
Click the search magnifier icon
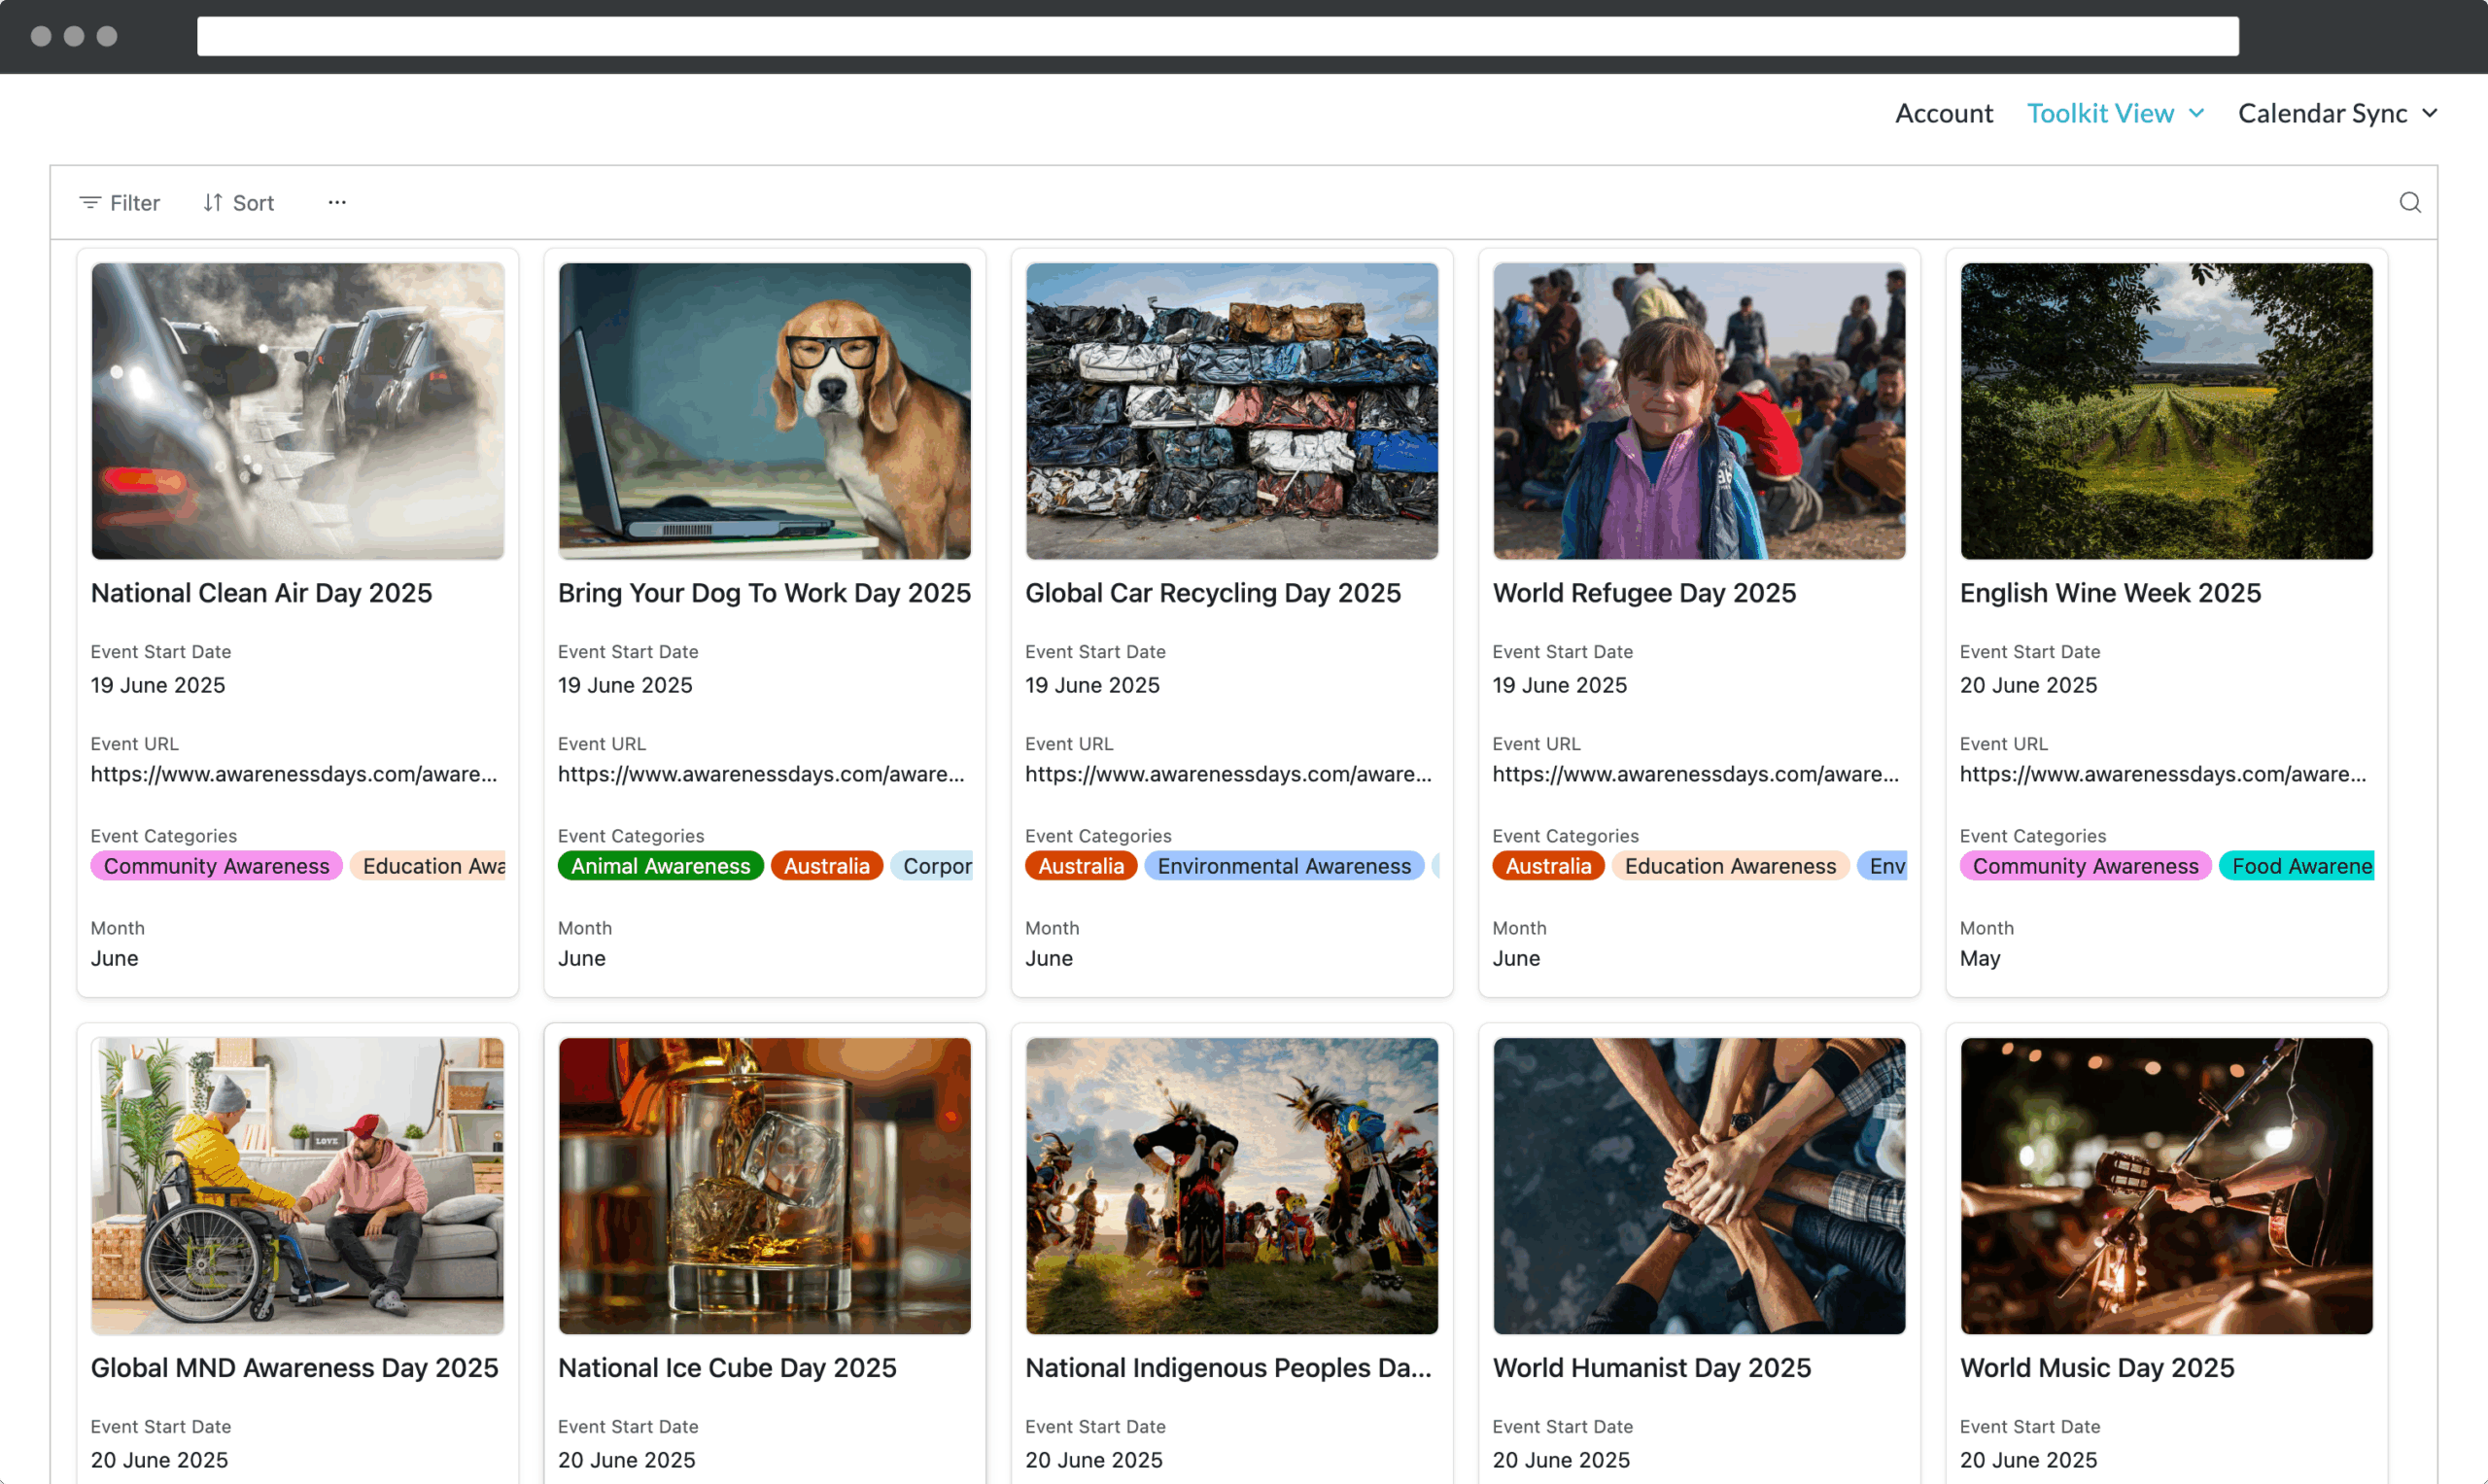(2410, 203)
